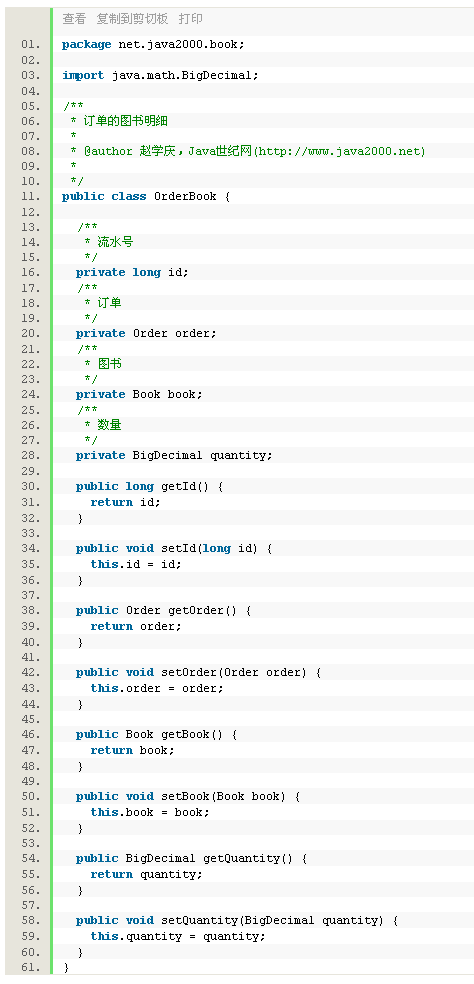Click 'public void setBook(Book book) {' line

click(188, 796)
